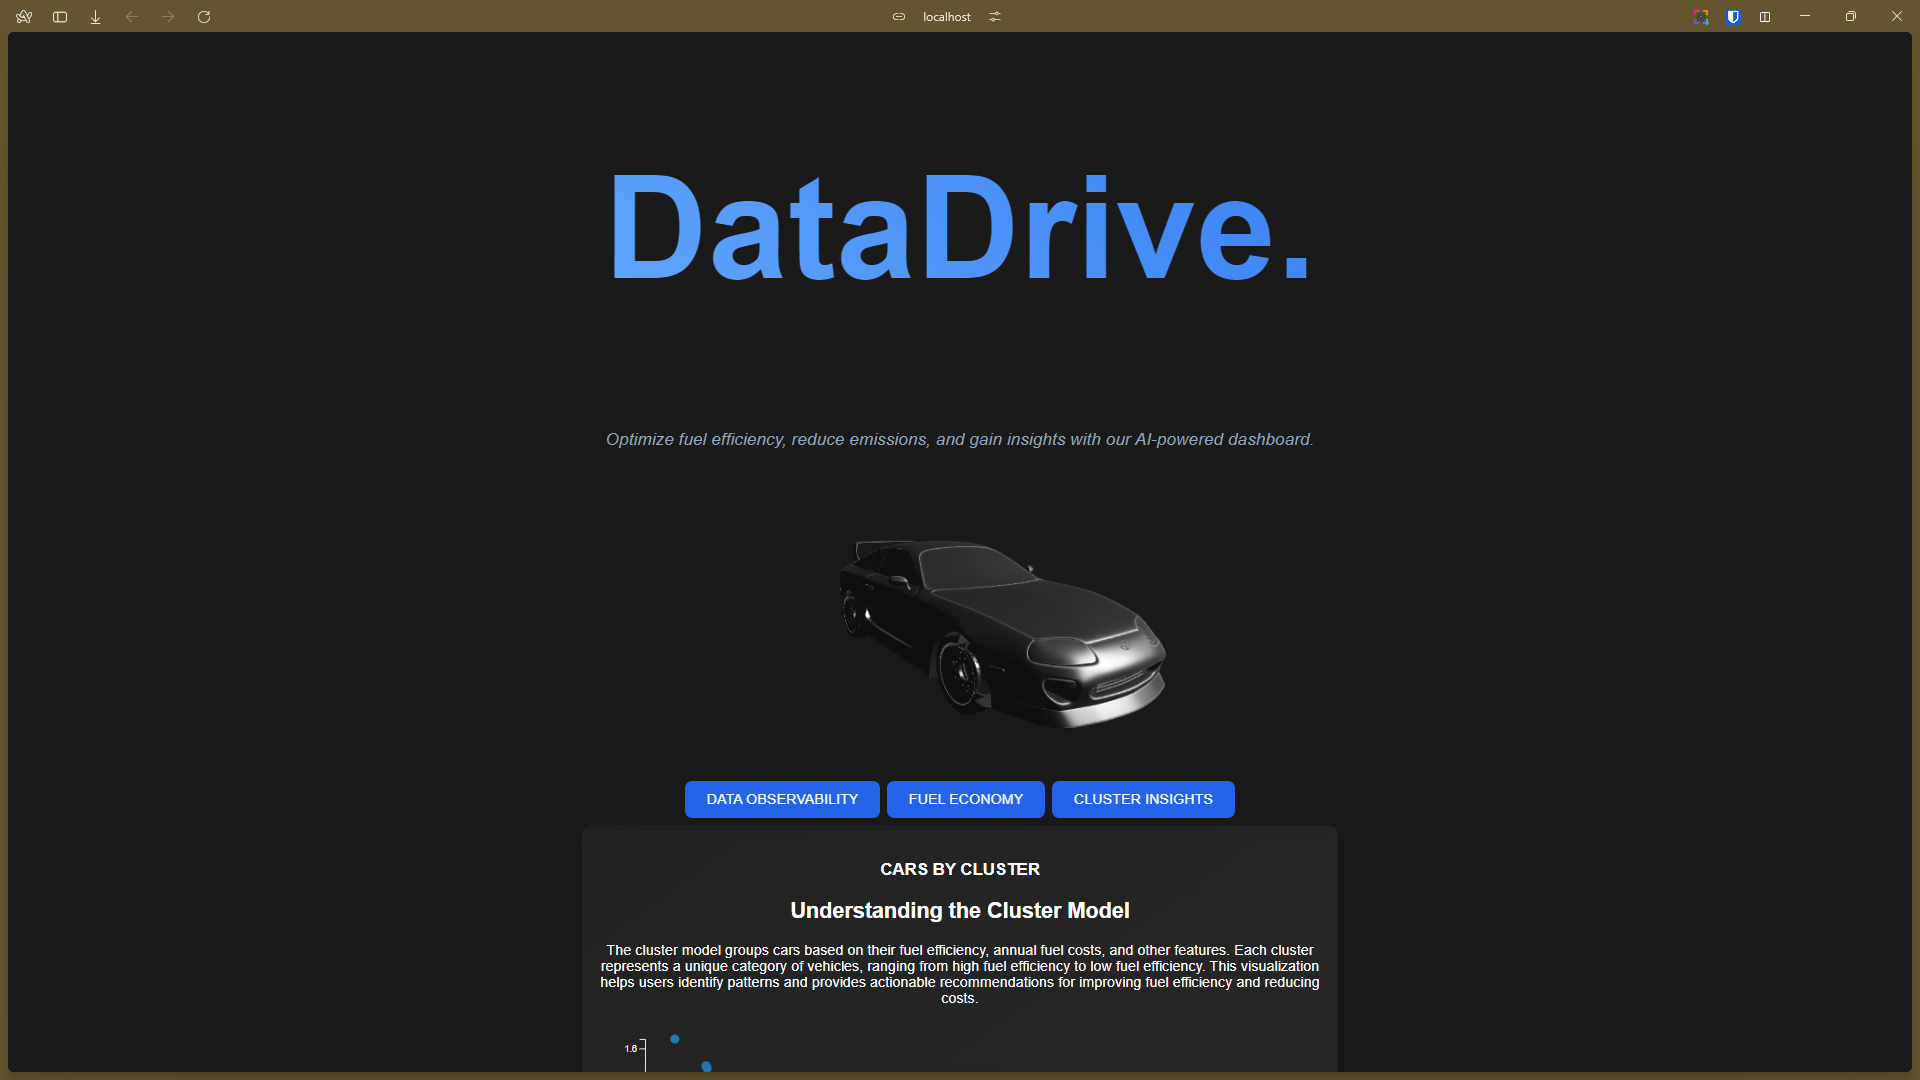
Task: Toggle the split view icon
Action: click(x=1765, y=17)
